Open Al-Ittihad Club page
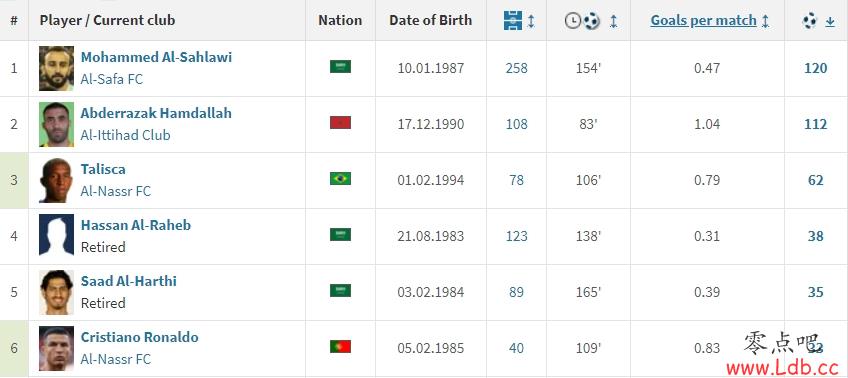The image size is (848, 378). click(125, 135)
